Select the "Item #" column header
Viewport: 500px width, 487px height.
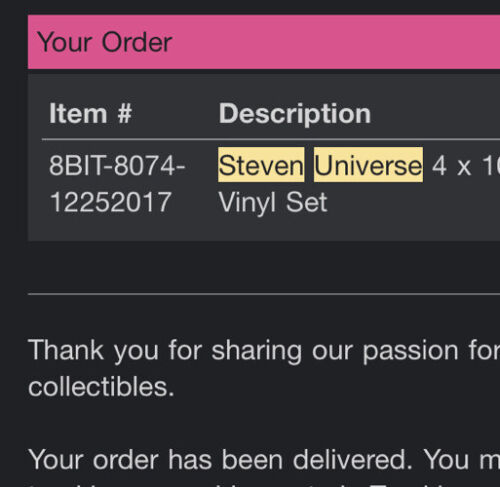coord(90,114)
